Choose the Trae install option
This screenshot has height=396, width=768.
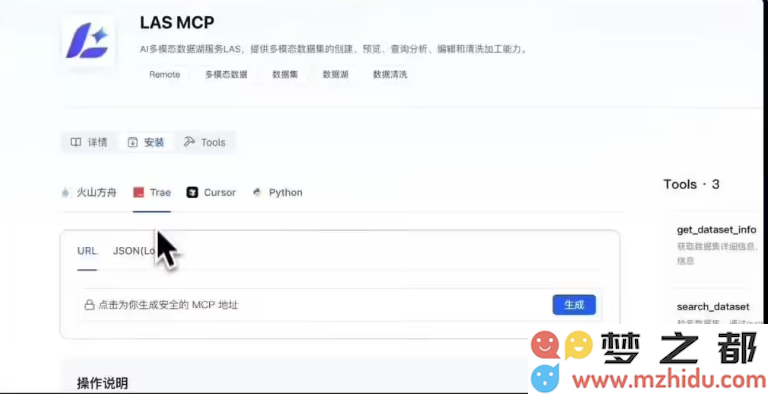pyautogui.click(x=152, y=193)
